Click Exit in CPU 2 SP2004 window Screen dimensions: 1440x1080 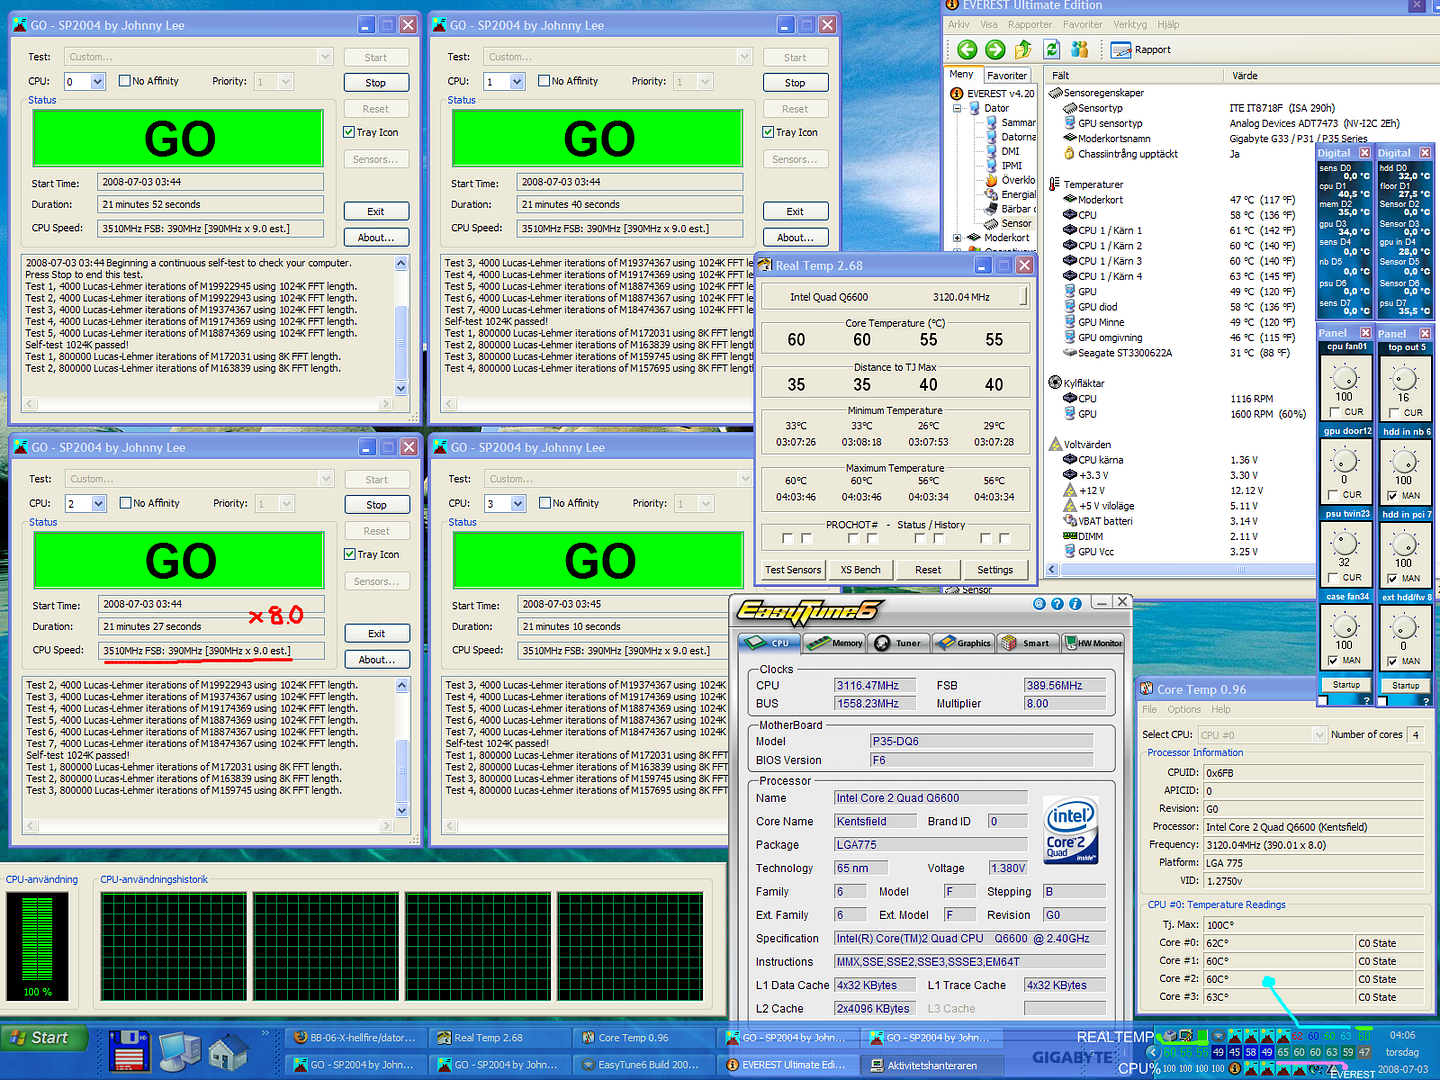376,633
